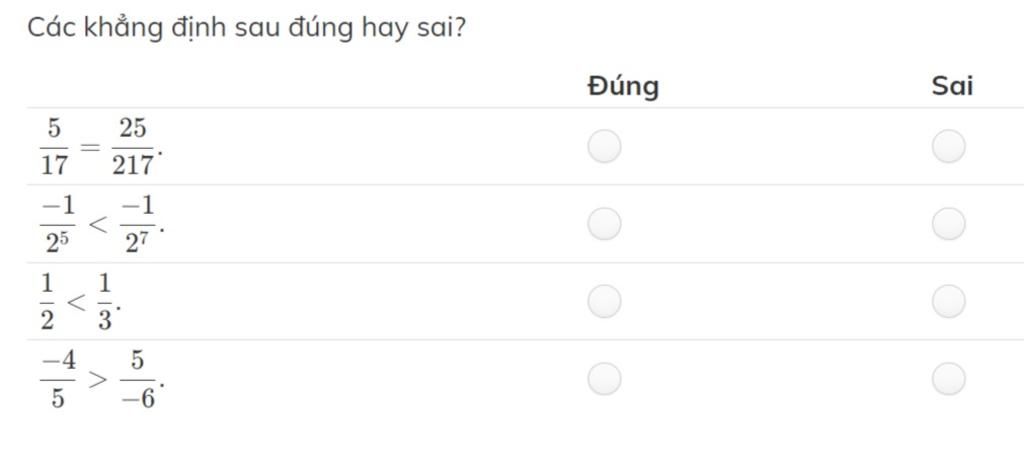This screenshot has height=456, width=1024.
Task: Click the fraction -4/5 in last row
Action: click(57, 380)
